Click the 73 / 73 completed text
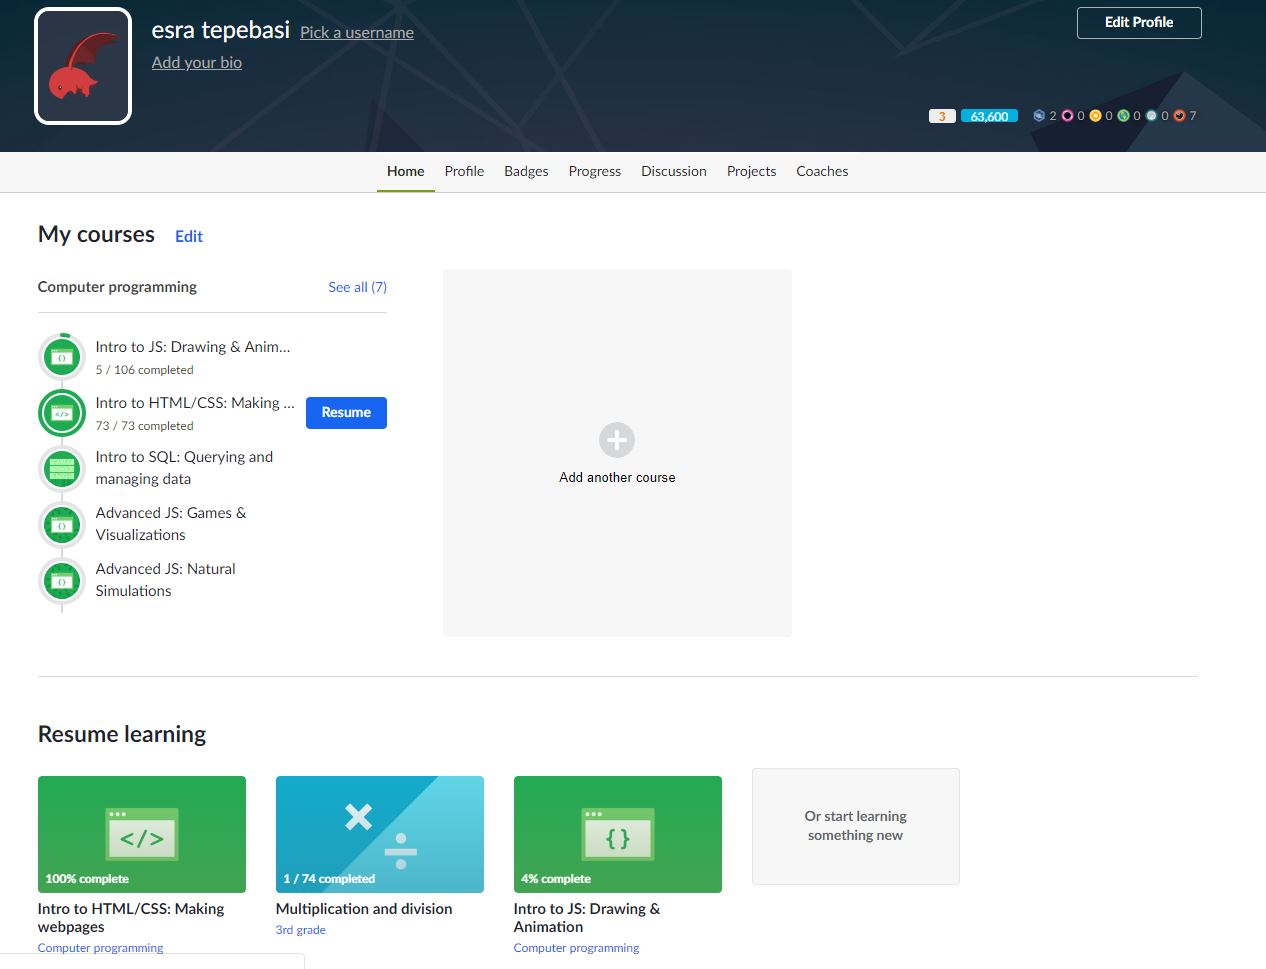Screen dimensions: 1266x969 click(145, 426)
